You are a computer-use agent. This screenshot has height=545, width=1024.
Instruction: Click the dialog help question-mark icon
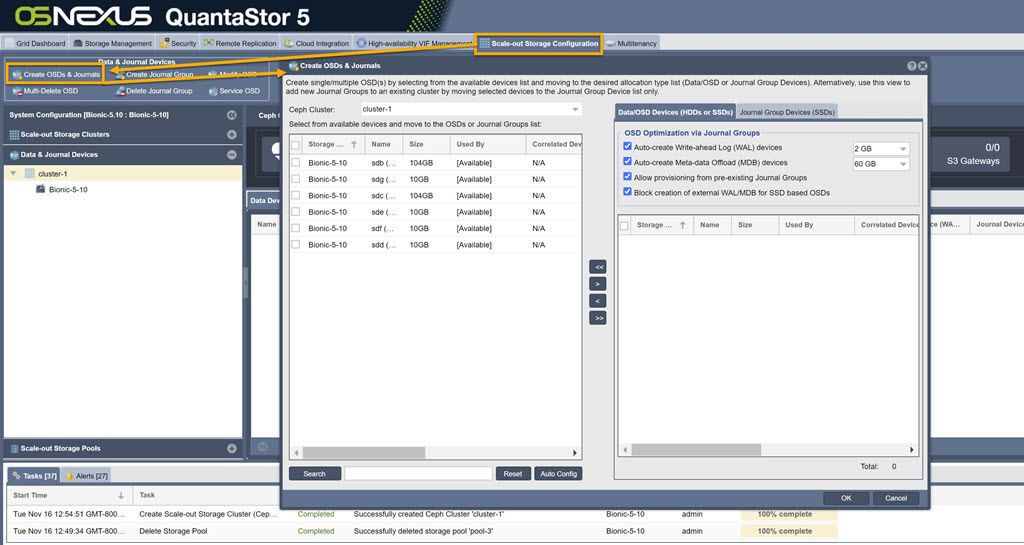click(x=912, y=66)
